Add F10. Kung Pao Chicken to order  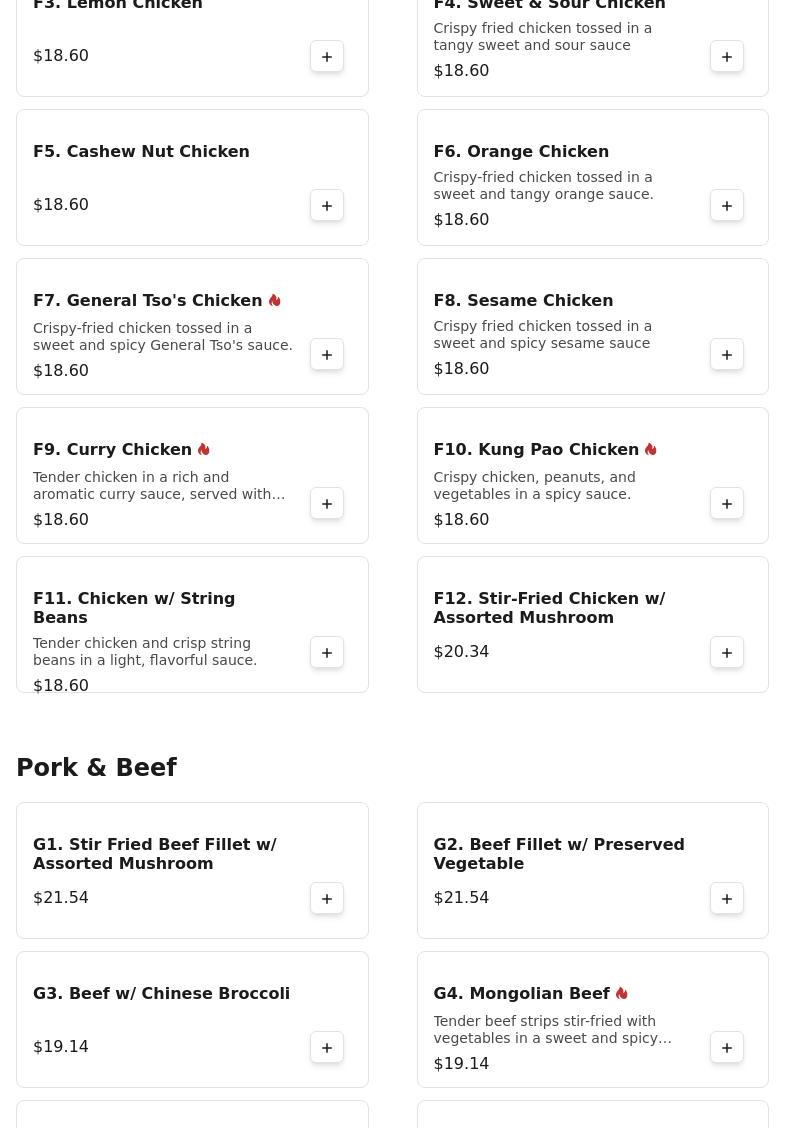coord(727,504)
